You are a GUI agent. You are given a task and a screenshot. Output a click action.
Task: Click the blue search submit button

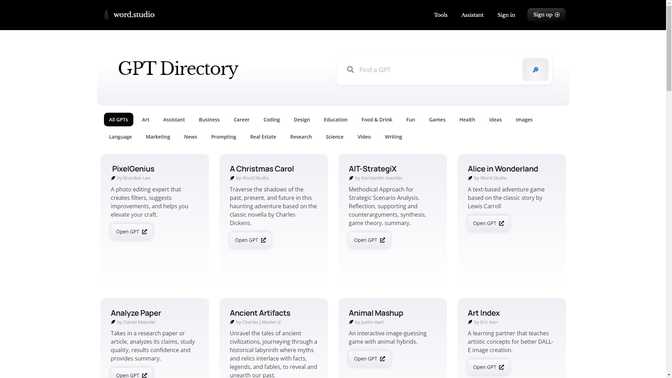click(535, 69)
